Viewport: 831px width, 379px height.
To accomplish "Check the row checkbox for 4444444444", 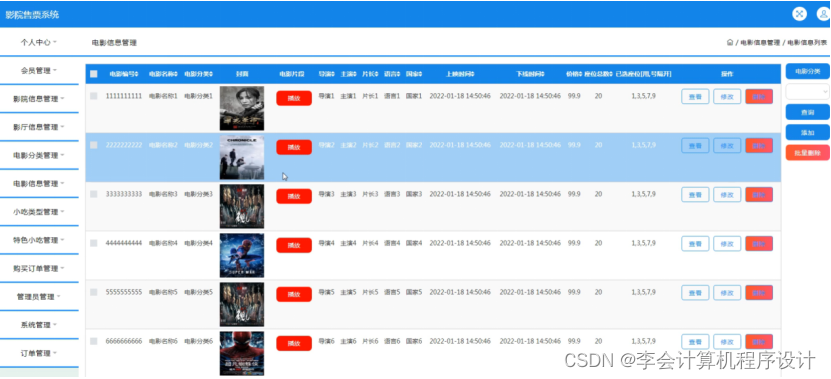I will pos(94,243).
